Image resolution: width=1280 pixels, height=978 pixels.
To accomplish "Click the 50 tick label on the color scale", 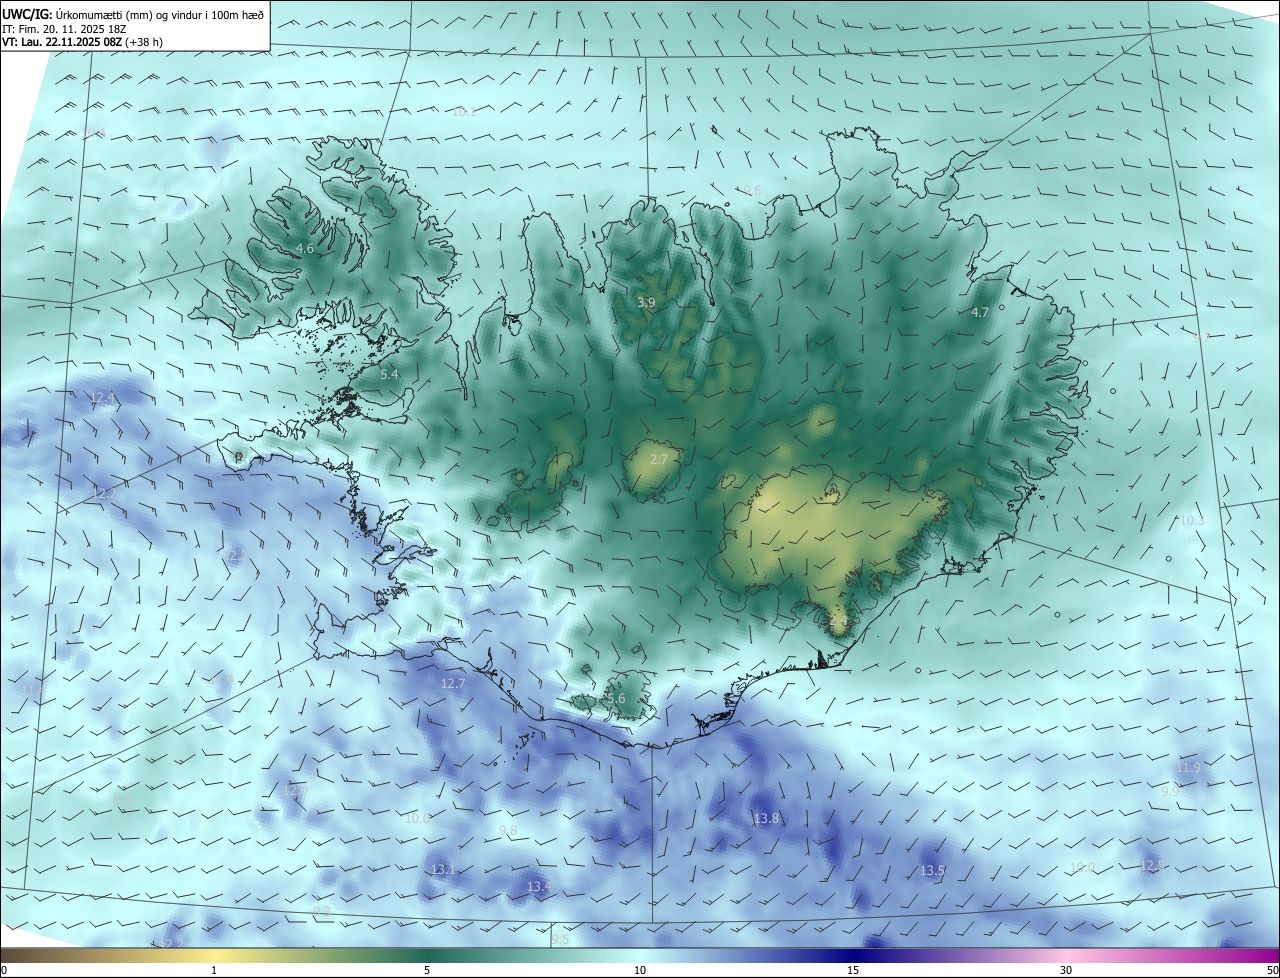I will click(x=1272, y=970).
